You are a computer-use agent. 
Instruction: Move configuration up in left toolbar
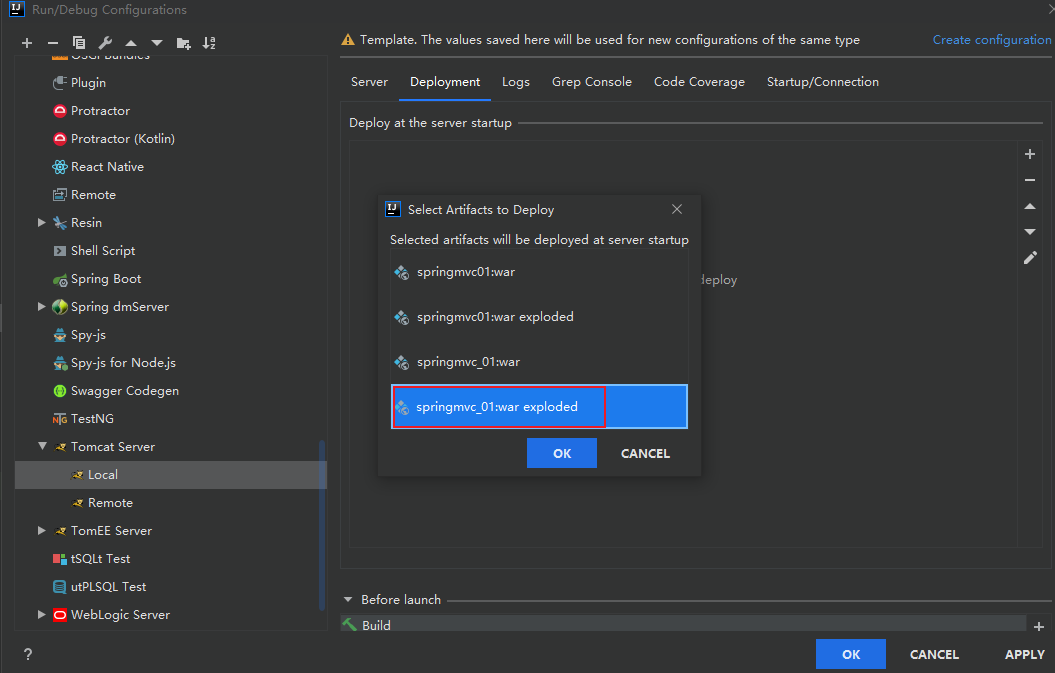click(131, 43)
